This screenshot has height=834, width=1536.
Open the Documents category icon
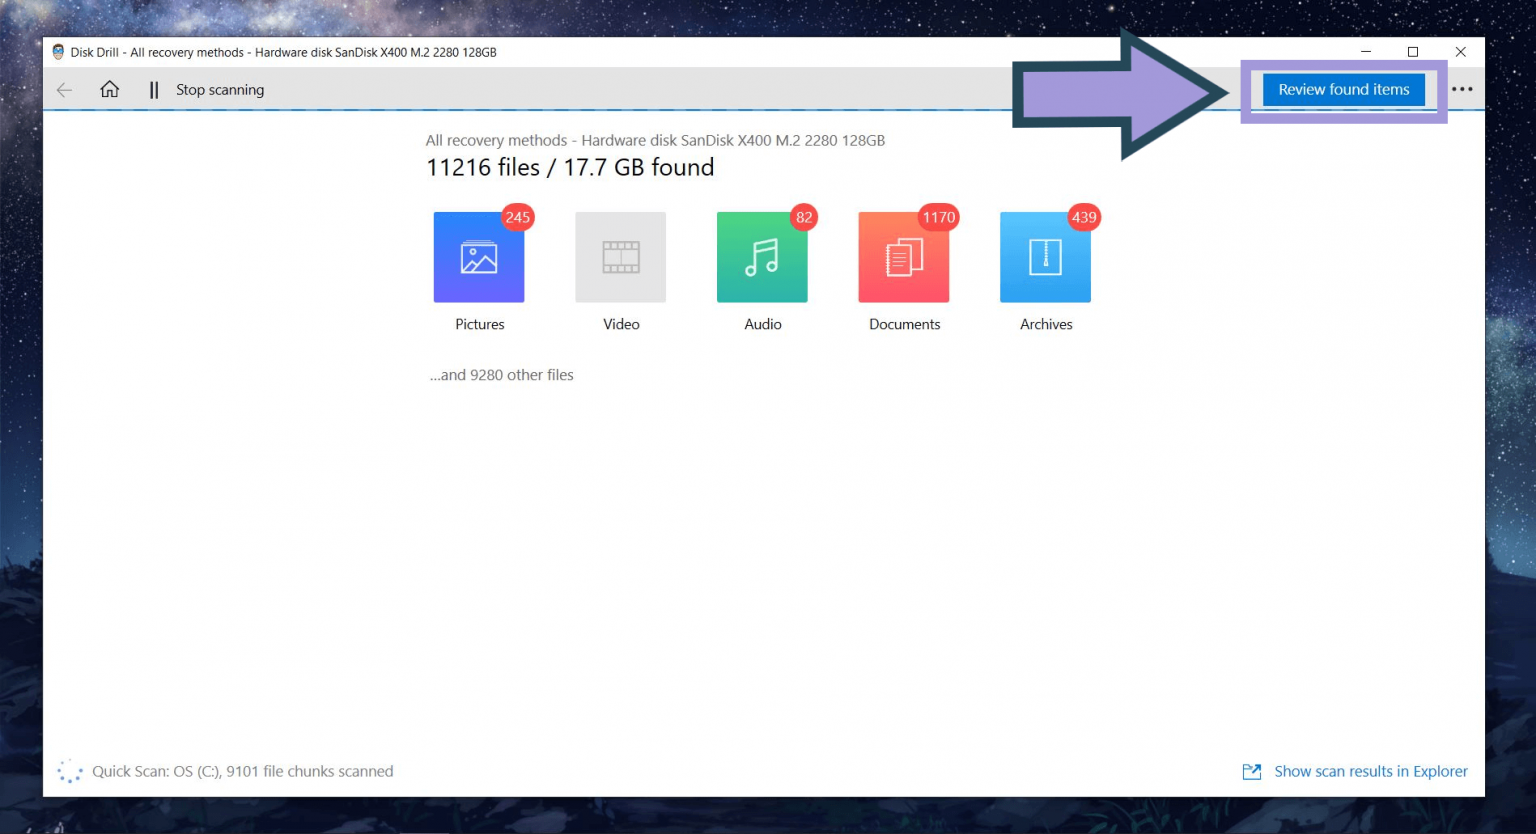click(903, 257)
